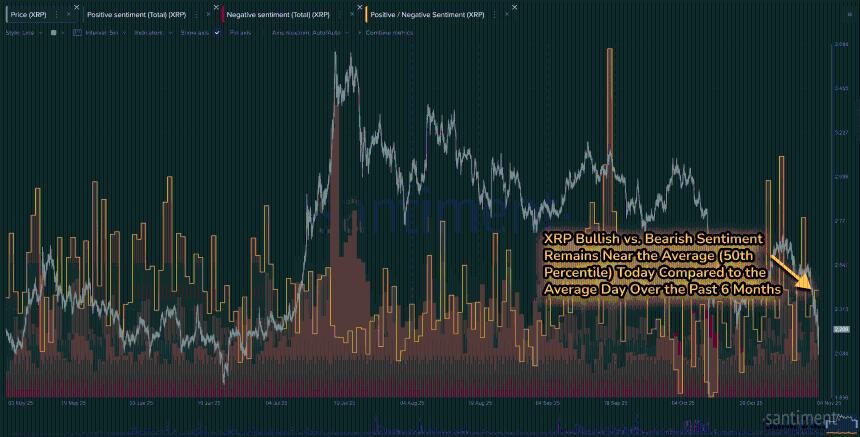Click the chart settings icon at top right
The image size is (860, 437).
click(x=849, y=16)
